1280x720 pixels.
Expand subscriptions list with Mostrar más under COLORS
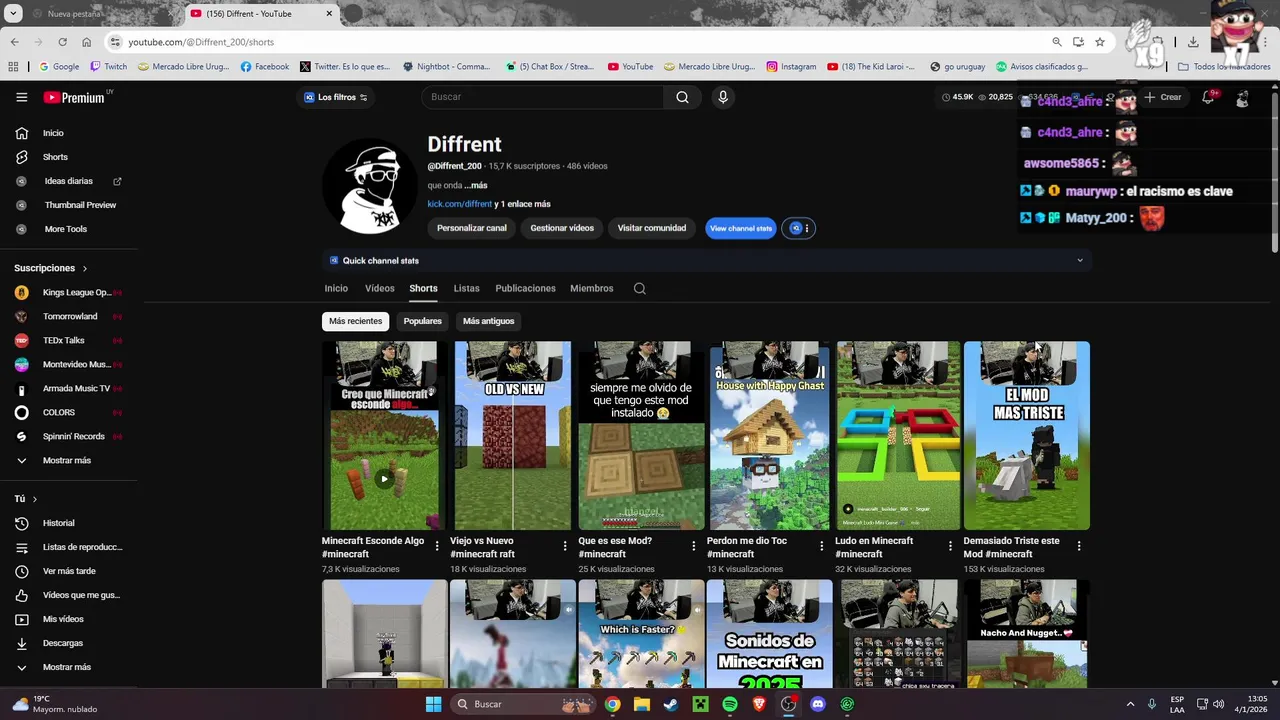[66, 460]
